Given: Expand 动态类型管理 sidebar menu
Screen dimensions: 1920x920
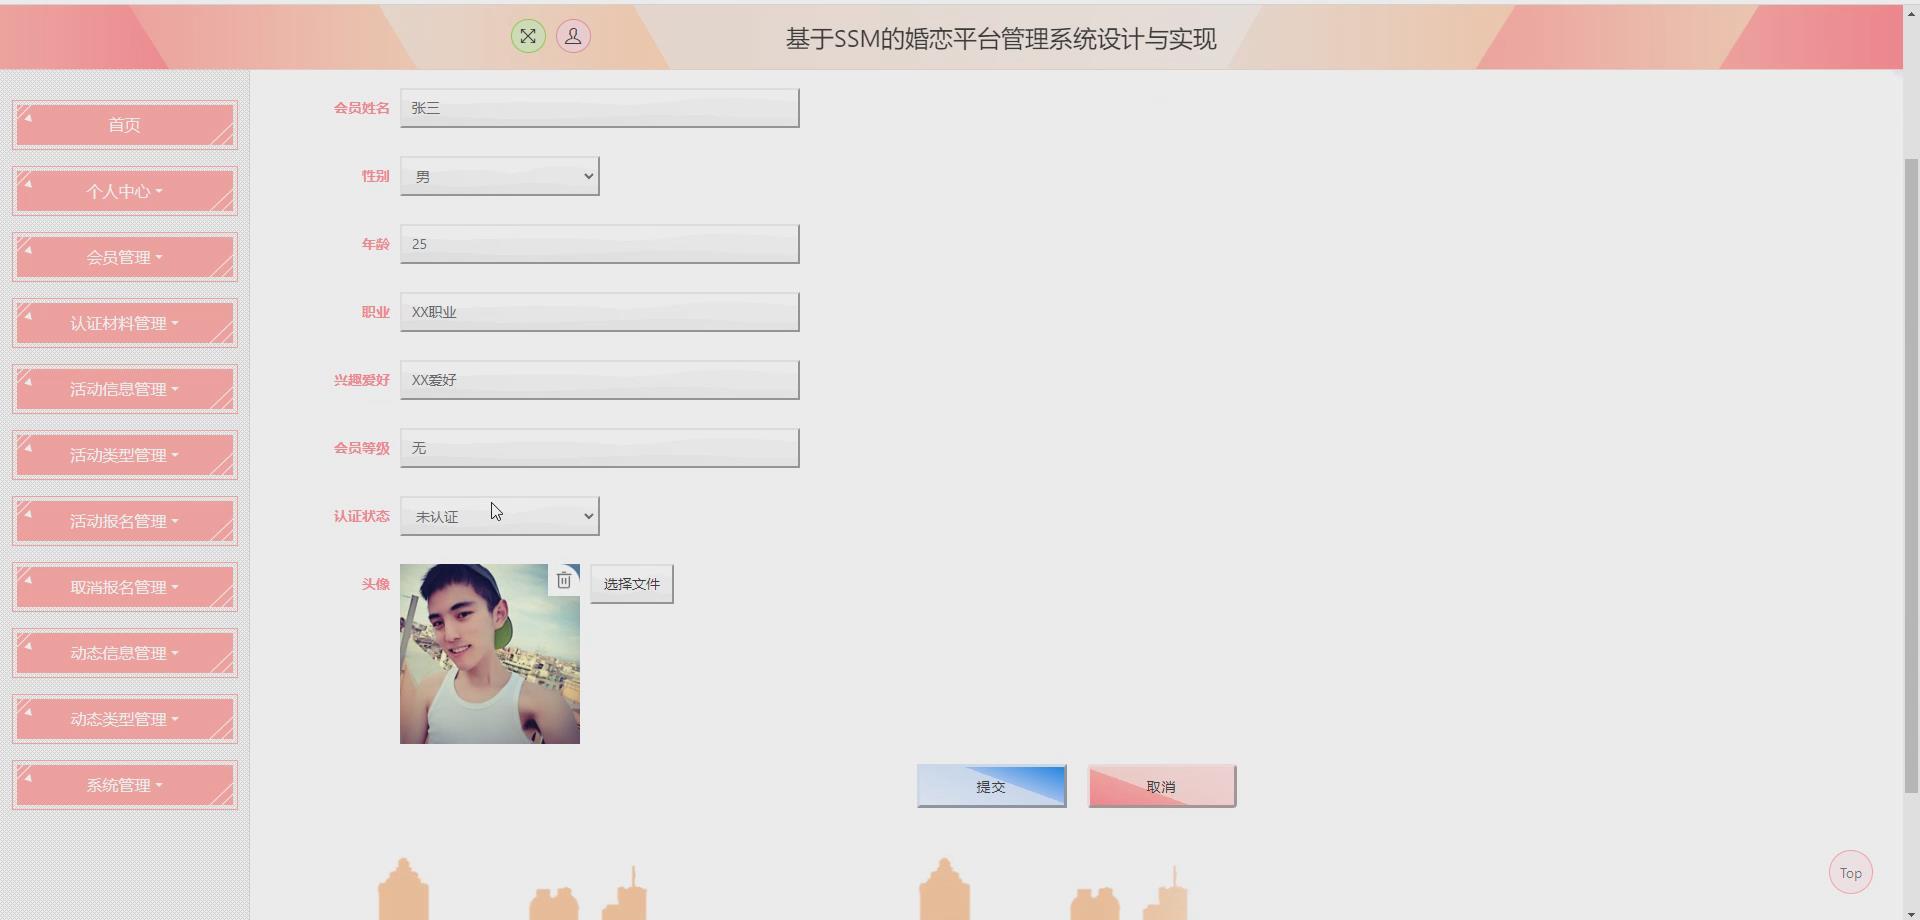Looking at the screenshot, I should point(125,719).
